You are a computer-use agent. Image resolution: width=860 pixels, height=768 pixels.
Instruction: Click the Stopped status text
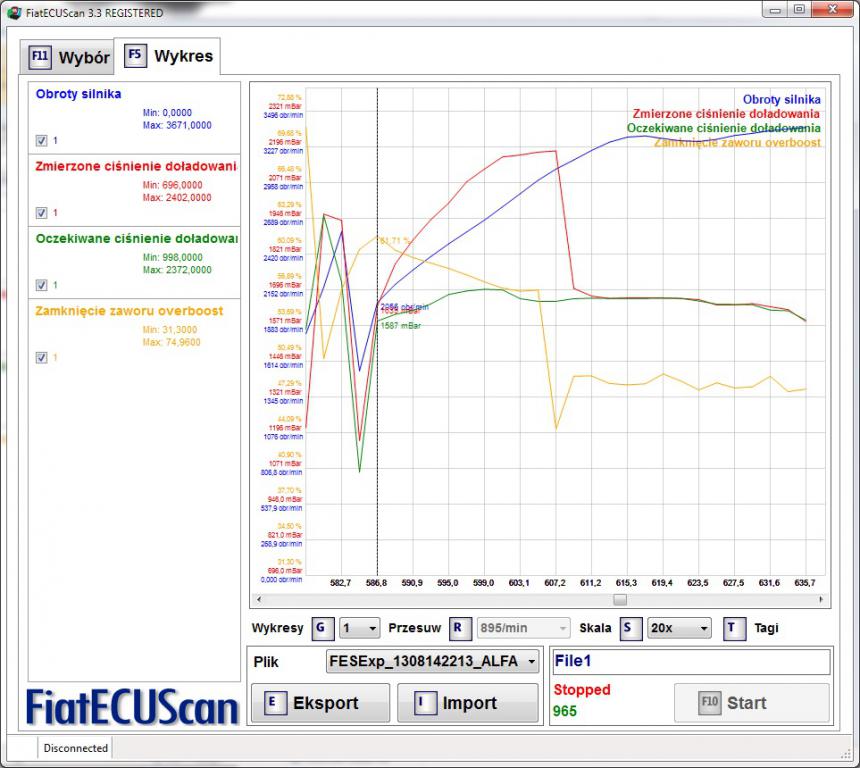tap(582, 690)
